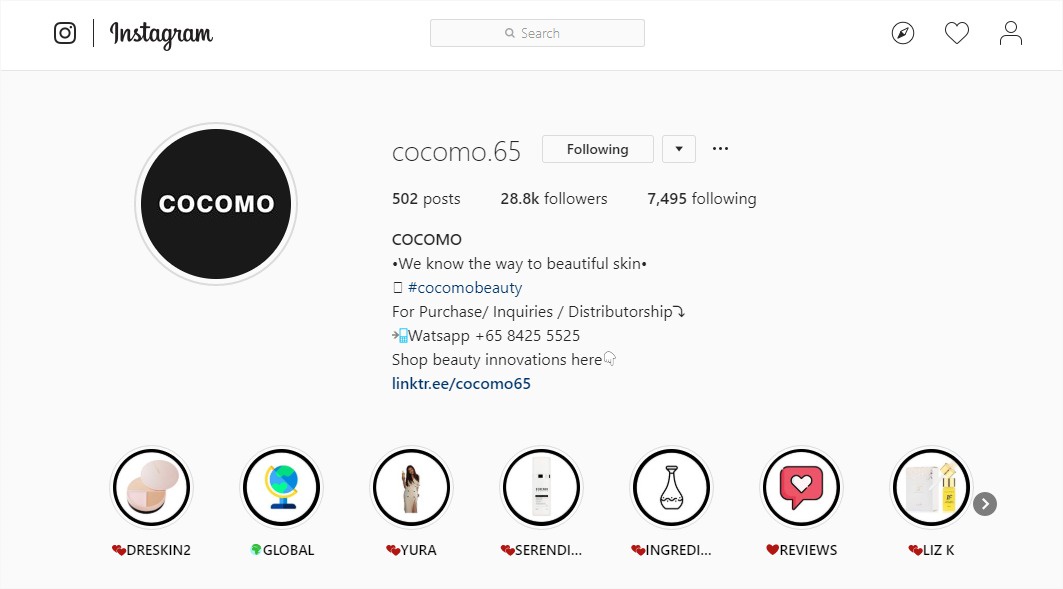1063x589 pixels.
Task: Open the SERENDI... story highlight
Action: [541, 487]
